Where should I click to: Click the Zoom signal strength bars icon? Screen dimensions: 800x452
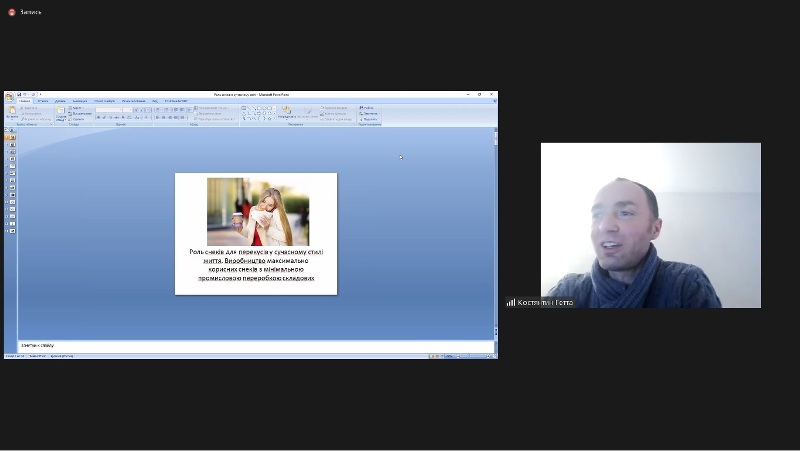tap(511, 303)
